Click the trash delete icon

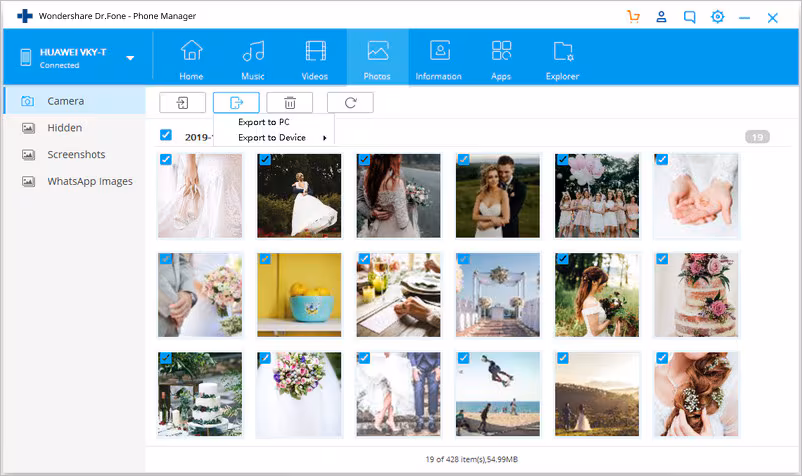289,103
